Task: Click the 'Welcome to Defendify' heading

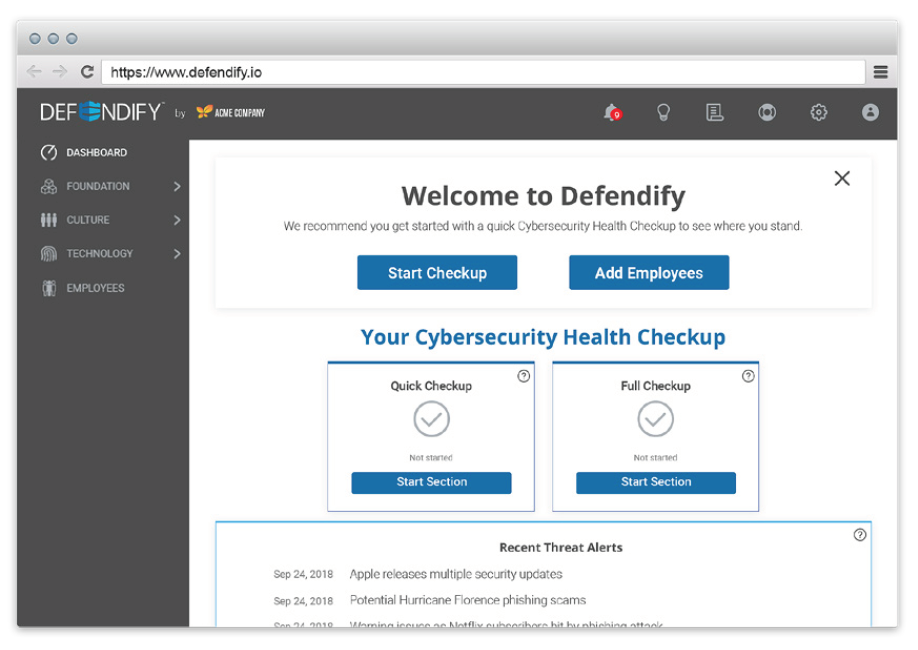Action: click(x=543, y=196)
